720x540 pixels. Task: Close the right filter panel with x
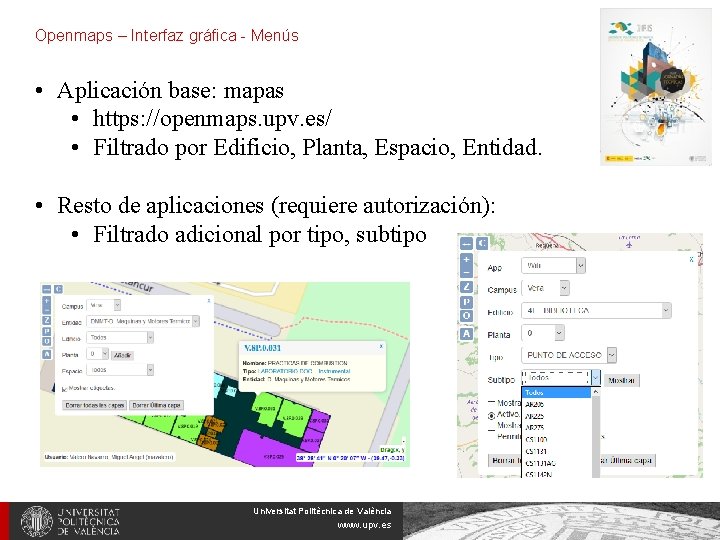692,259
